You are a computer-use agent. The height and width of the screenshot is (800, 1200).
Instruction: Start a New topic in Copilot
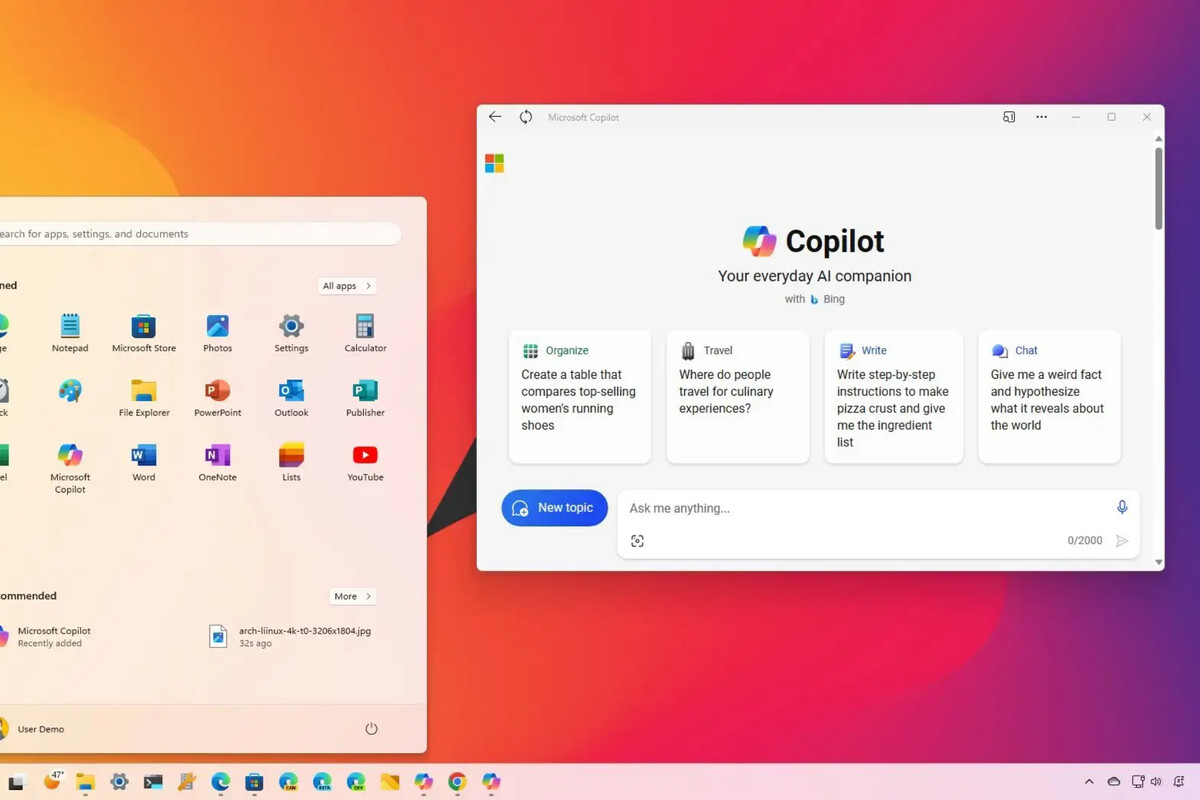554,508
